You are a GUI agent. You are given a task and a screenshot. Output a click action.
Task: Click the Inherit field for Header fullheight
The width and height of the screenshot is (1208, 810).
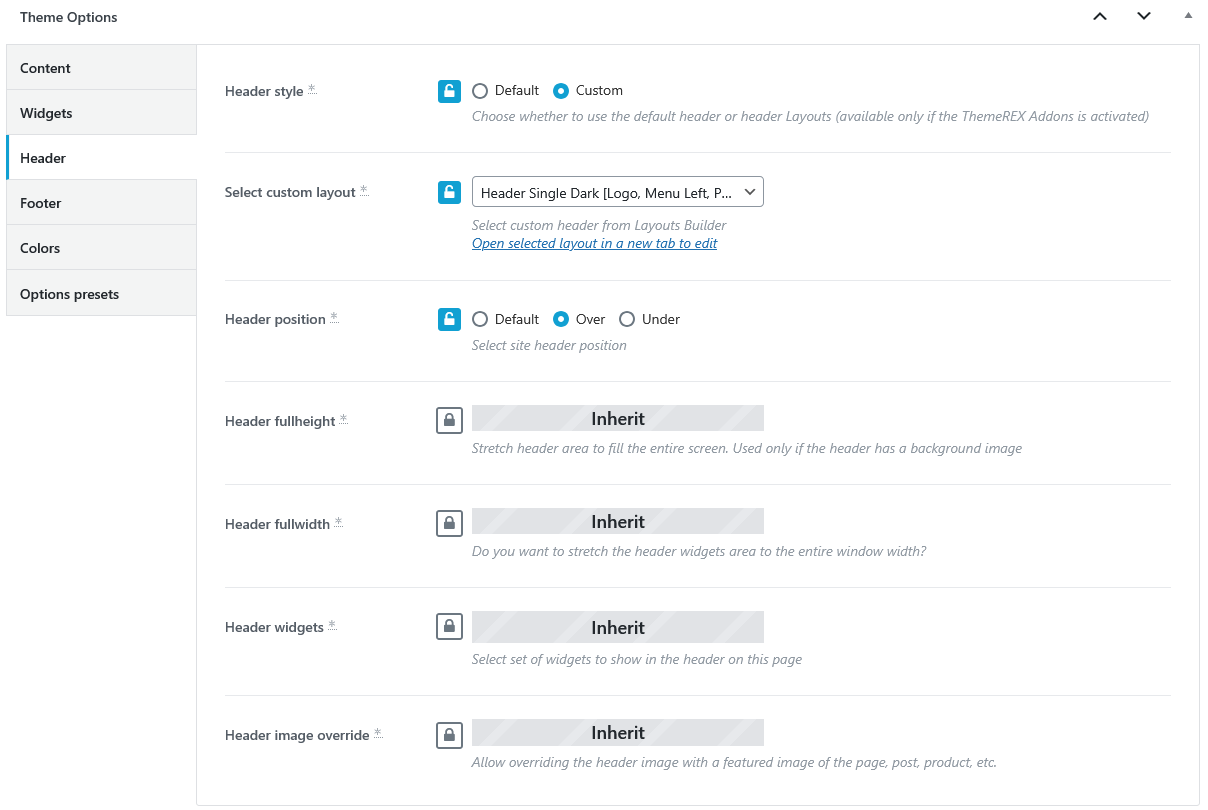pyautogui.click(x=618, y=419)
